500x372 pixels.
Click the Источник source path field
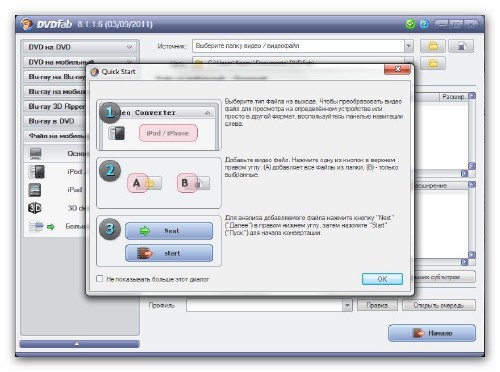pos(298,46)
